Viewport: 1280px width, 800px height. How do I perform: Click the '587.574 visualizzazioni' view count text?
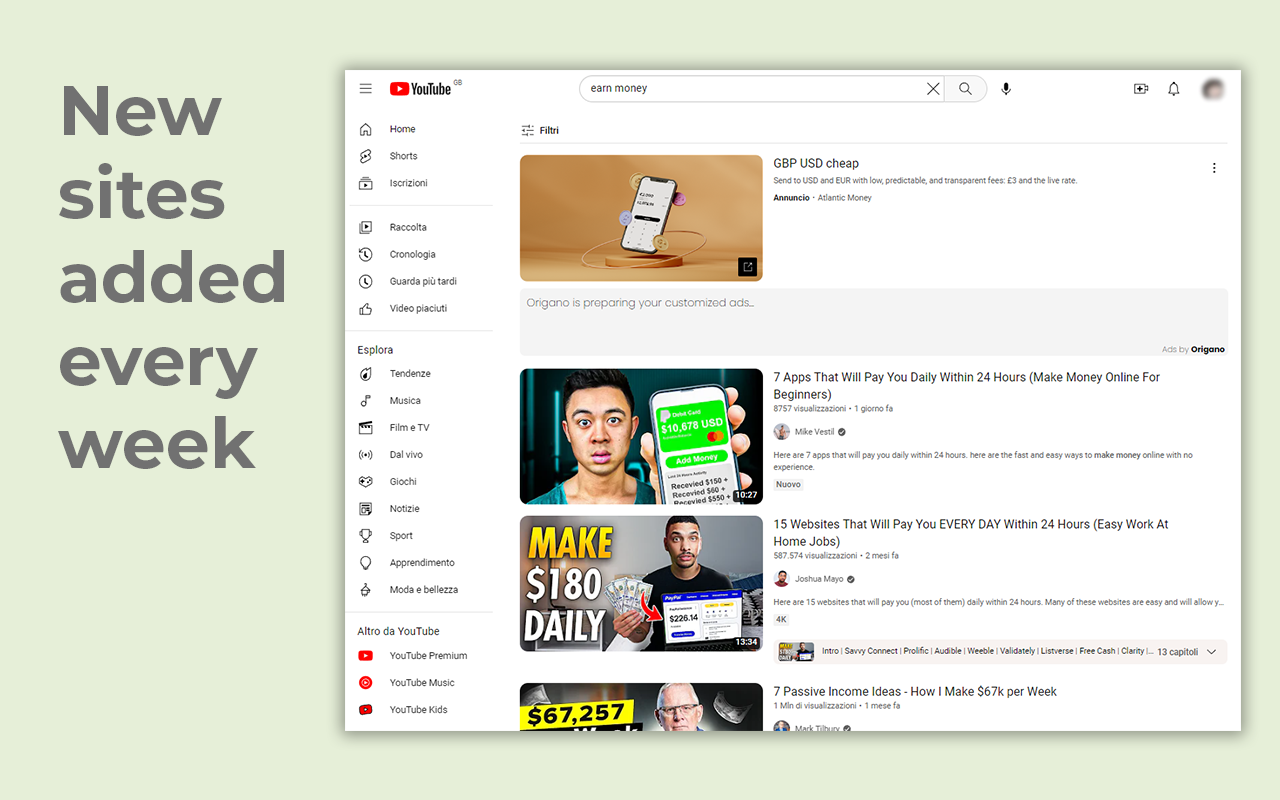[815, 556]
